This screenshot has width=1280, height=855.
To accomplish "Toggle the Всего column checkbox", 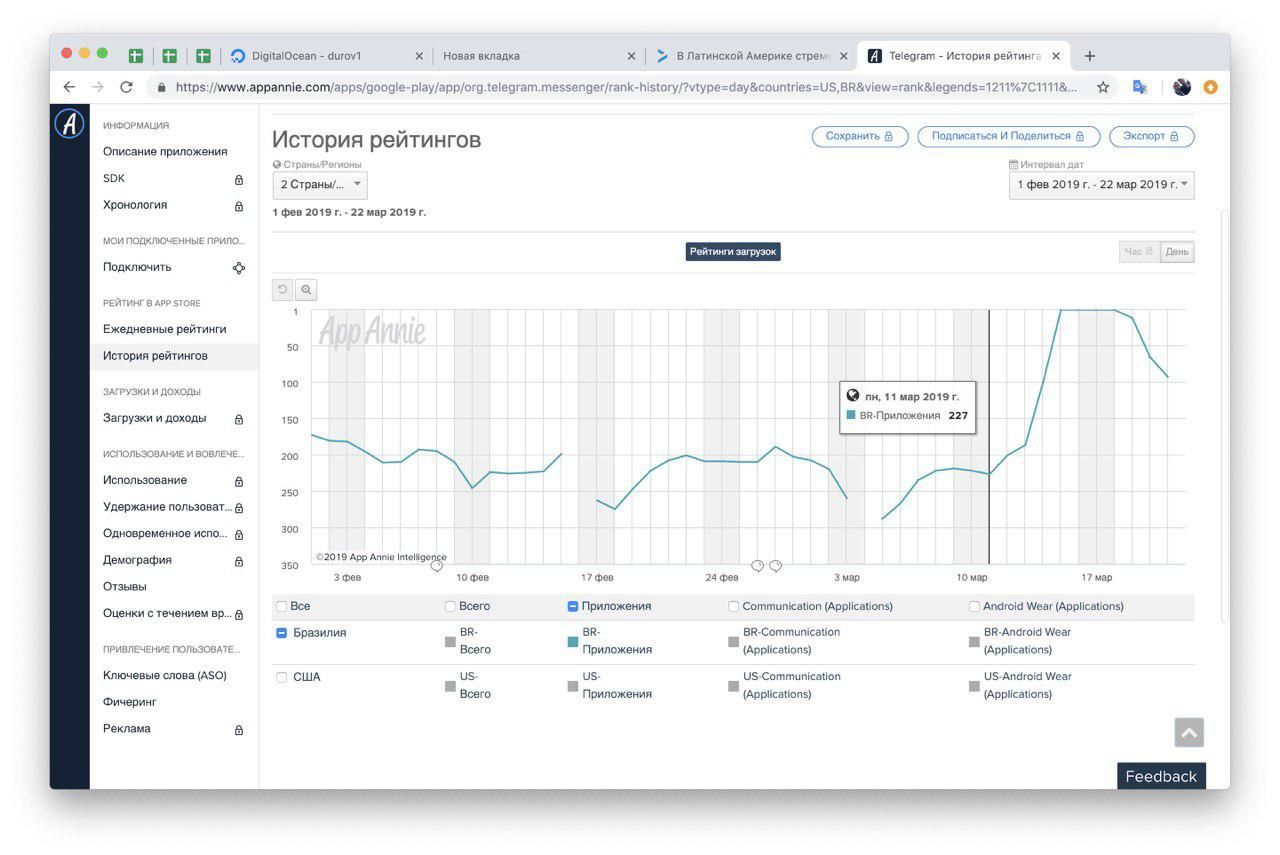I will click(450, 606).
